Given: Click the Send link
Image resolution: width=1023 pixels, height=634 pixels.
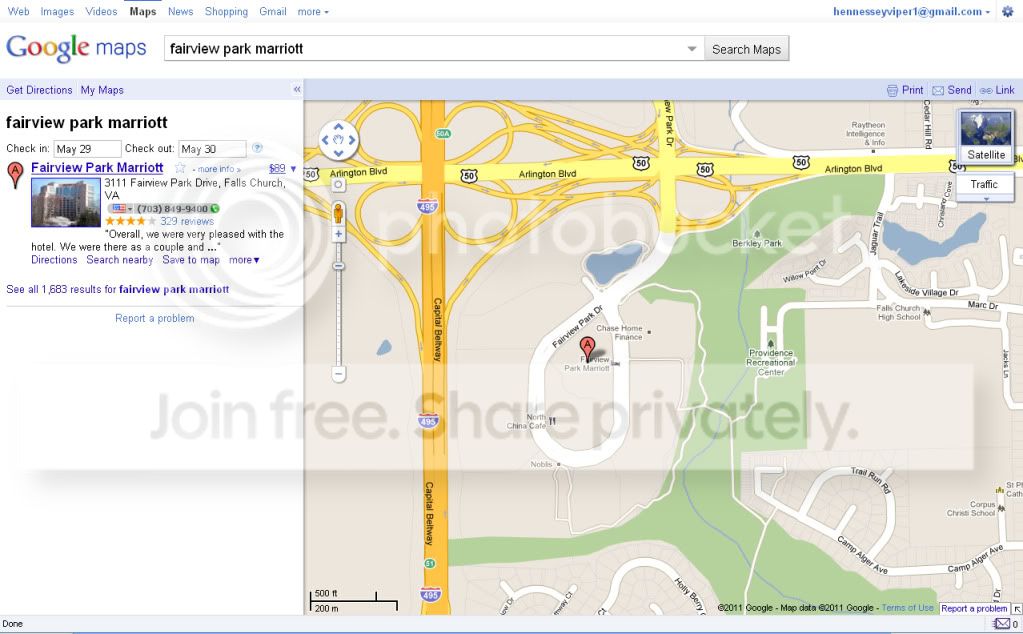Looking at the screenshot, I should click(x=952, y=90).
